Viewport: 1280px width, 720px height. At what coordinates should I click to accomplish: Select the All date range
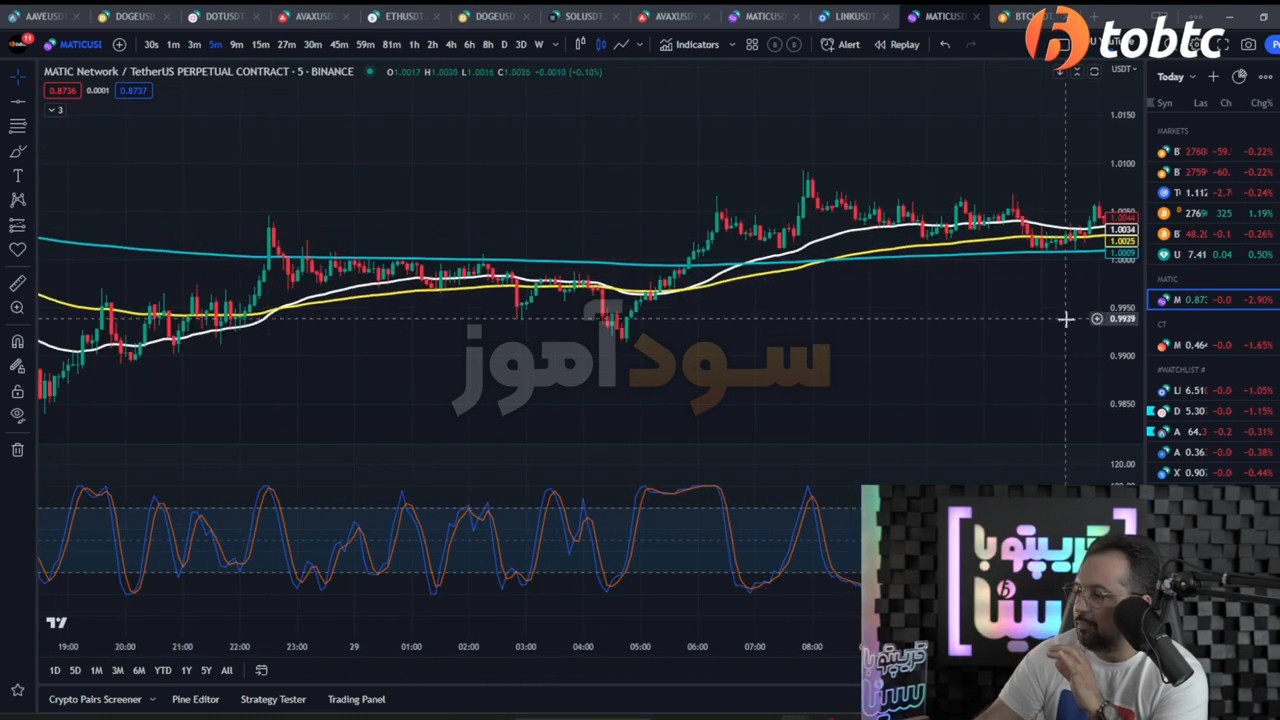(x=227, y=671)
